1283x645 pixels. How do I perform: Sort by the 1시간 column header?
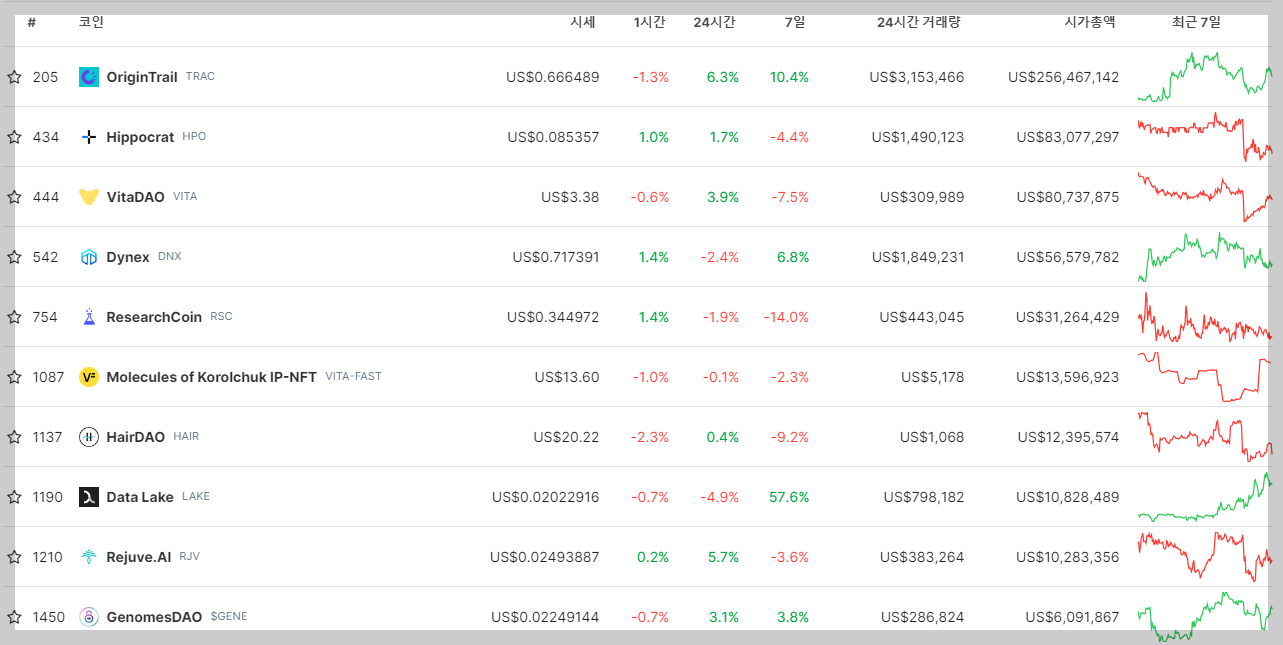(649, 22)
